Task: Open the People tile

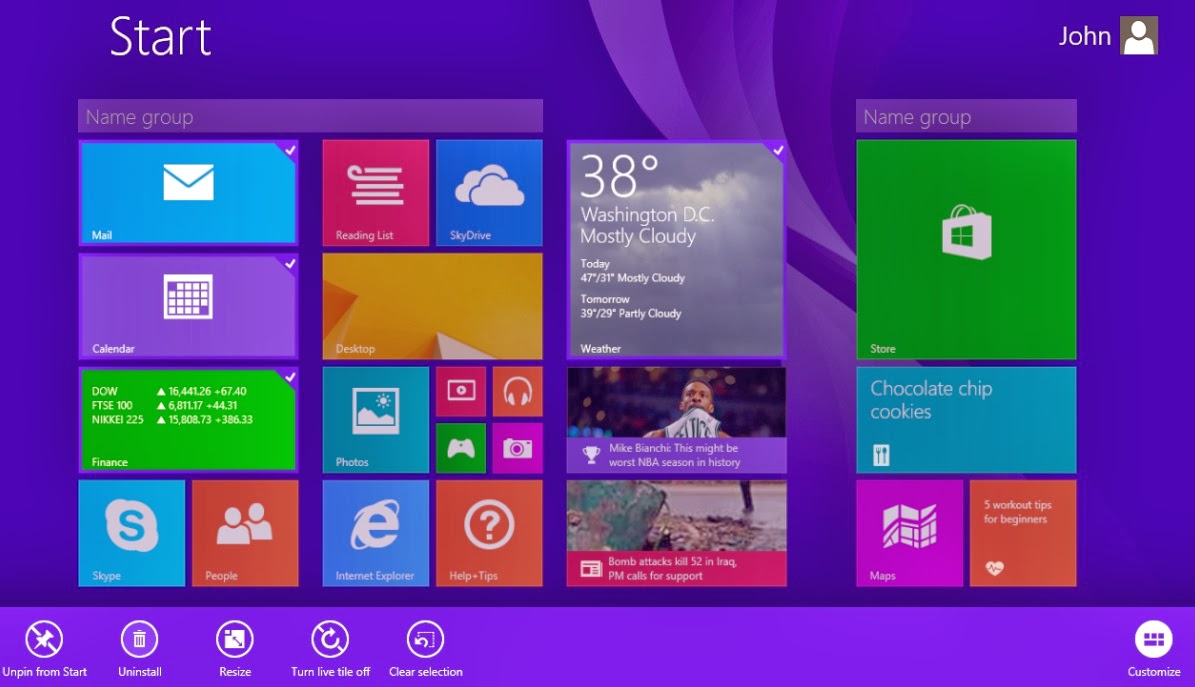Action: (x=245, y=533)
